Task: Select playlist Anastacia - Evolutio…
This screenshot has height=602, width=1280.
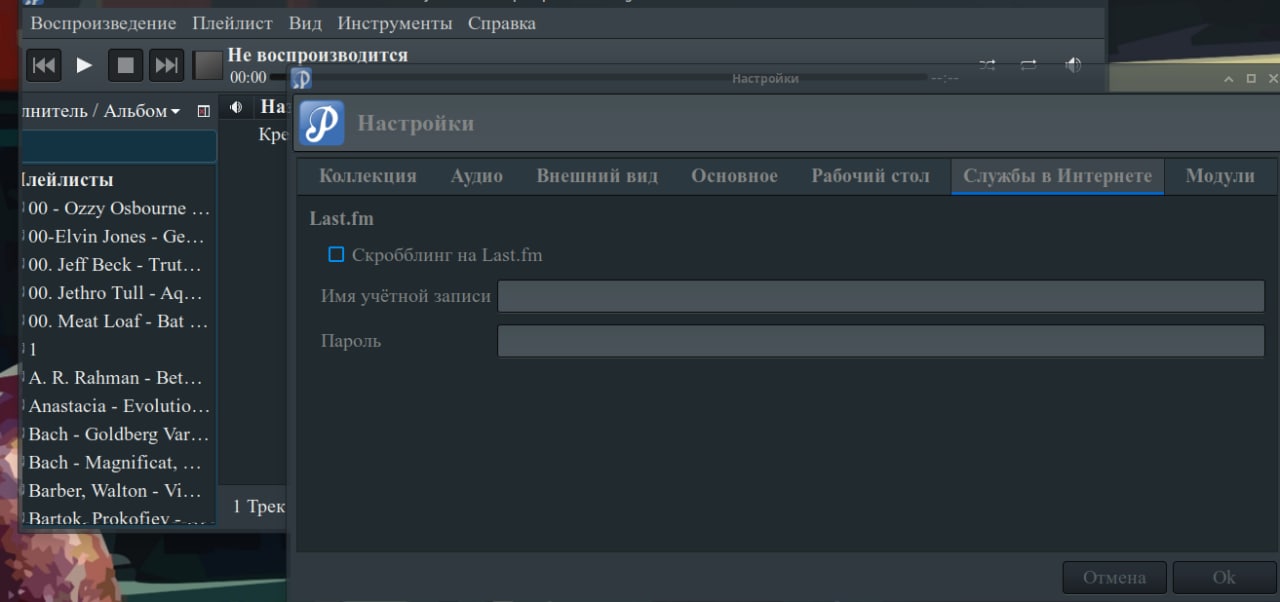Action: click(x=118, y=406)
